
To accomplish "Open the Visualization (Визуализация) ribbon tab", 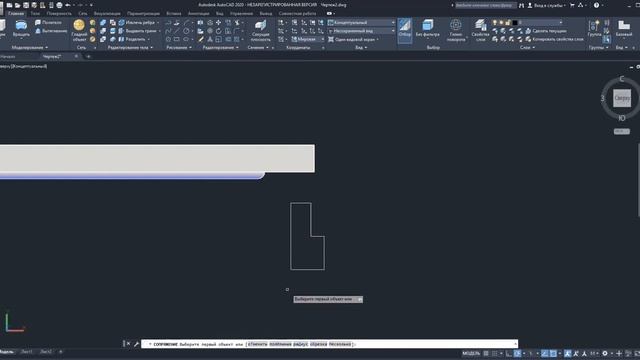I will pos(107,13).
